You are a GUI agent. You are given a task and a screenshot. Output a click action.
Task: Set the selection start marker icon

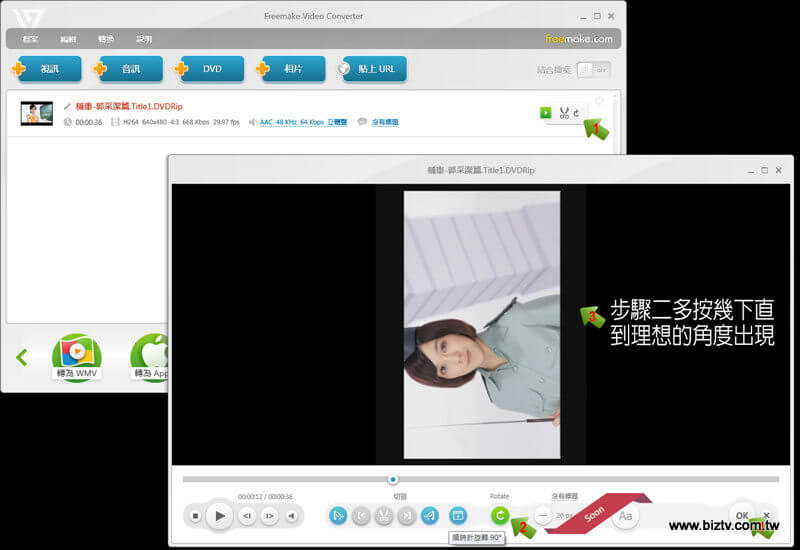(361, 516)
